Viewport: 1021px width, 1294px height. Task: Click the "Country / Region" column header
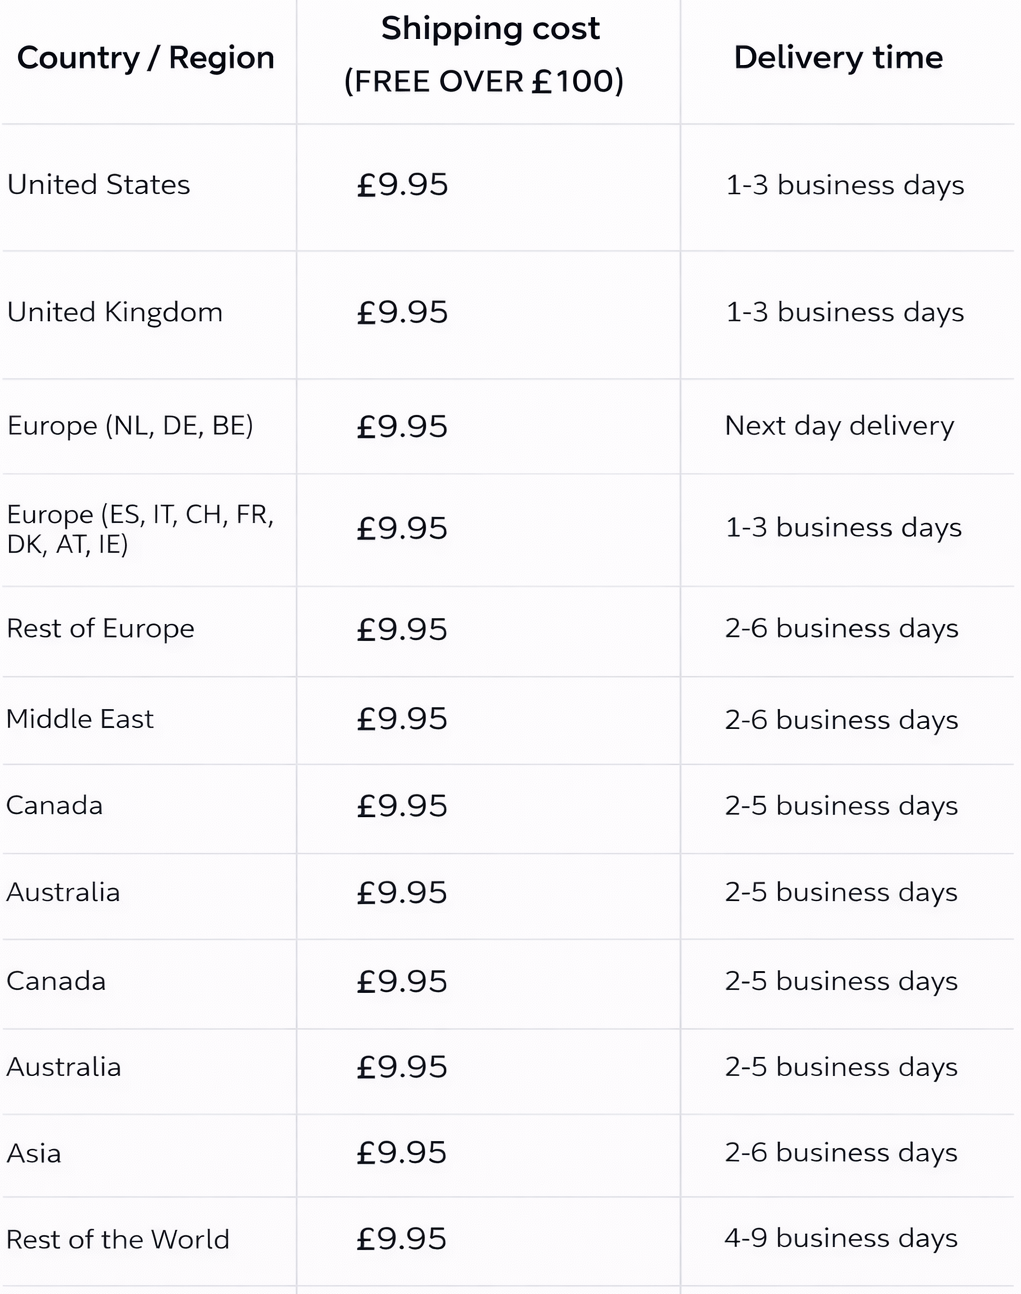pyautogui.click(x=146, y=58)
